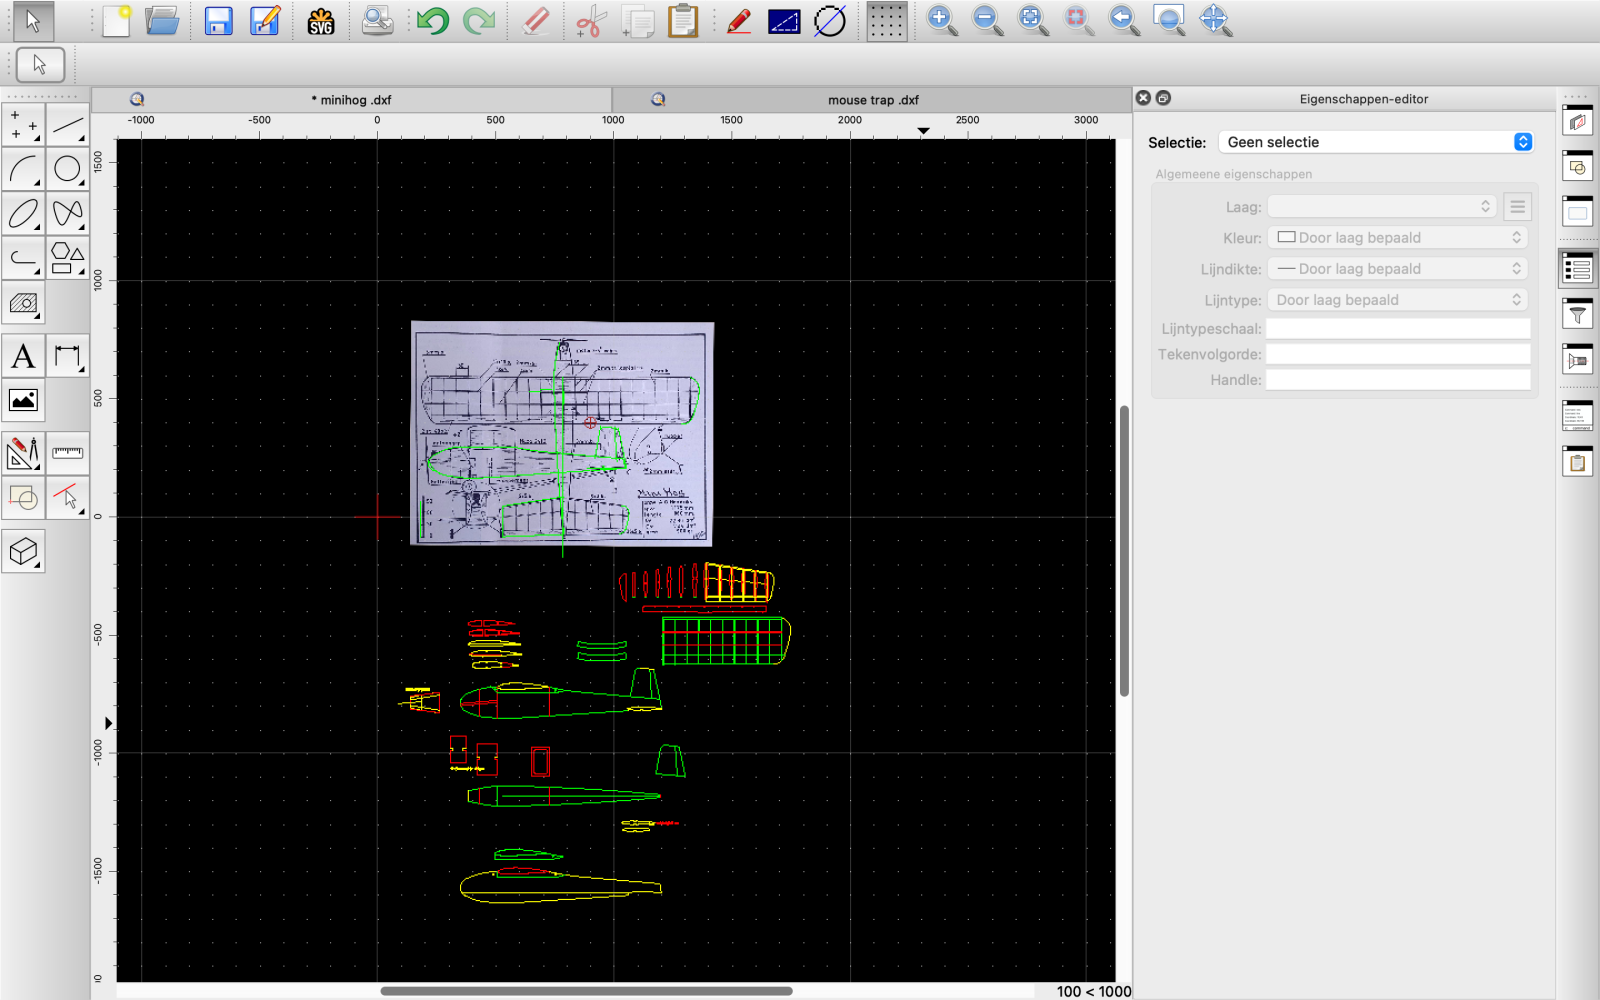Toggle screen-based linetypes blue icon
The image size is (1600, 1000).
784,20
